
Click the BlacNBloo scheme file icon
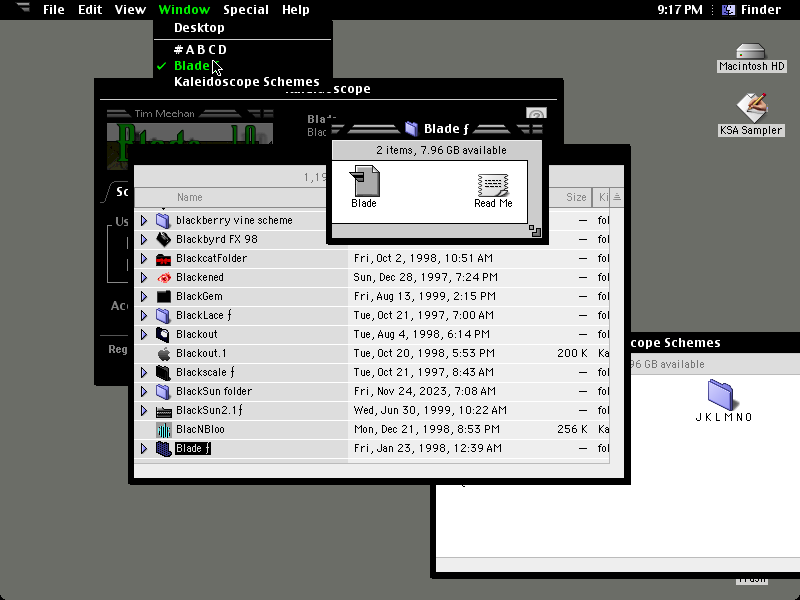click(x=163, y=430)
